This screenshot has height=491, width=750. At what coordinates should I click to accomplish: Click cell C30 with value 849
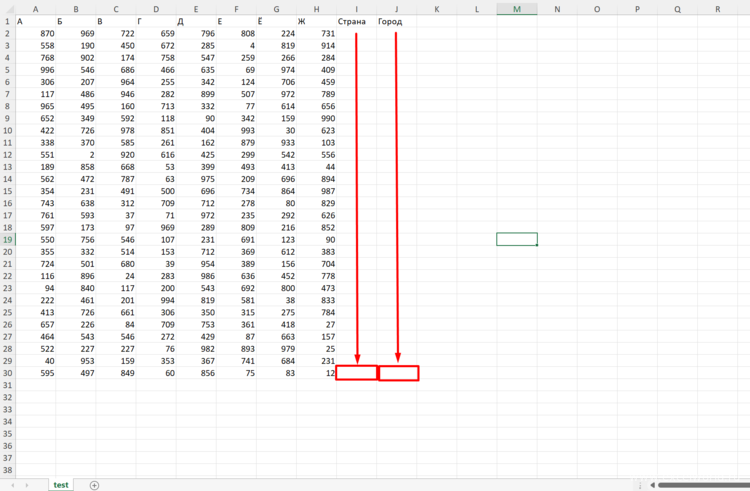coord(116,373)
